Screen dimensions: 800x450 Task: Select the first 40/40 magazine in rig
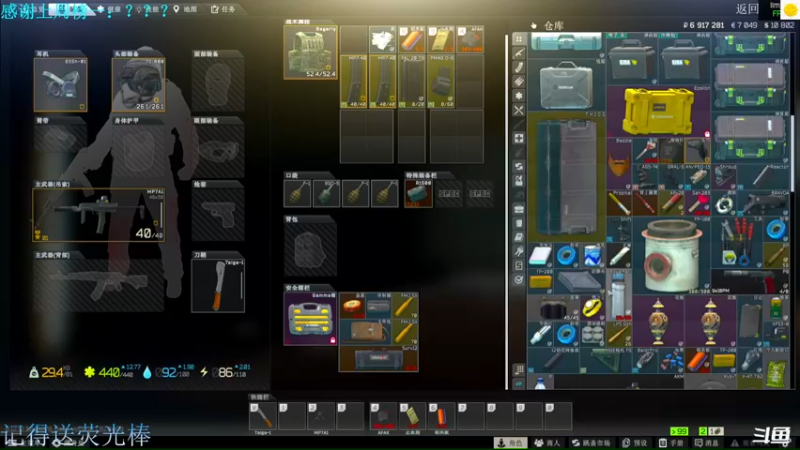354,81
